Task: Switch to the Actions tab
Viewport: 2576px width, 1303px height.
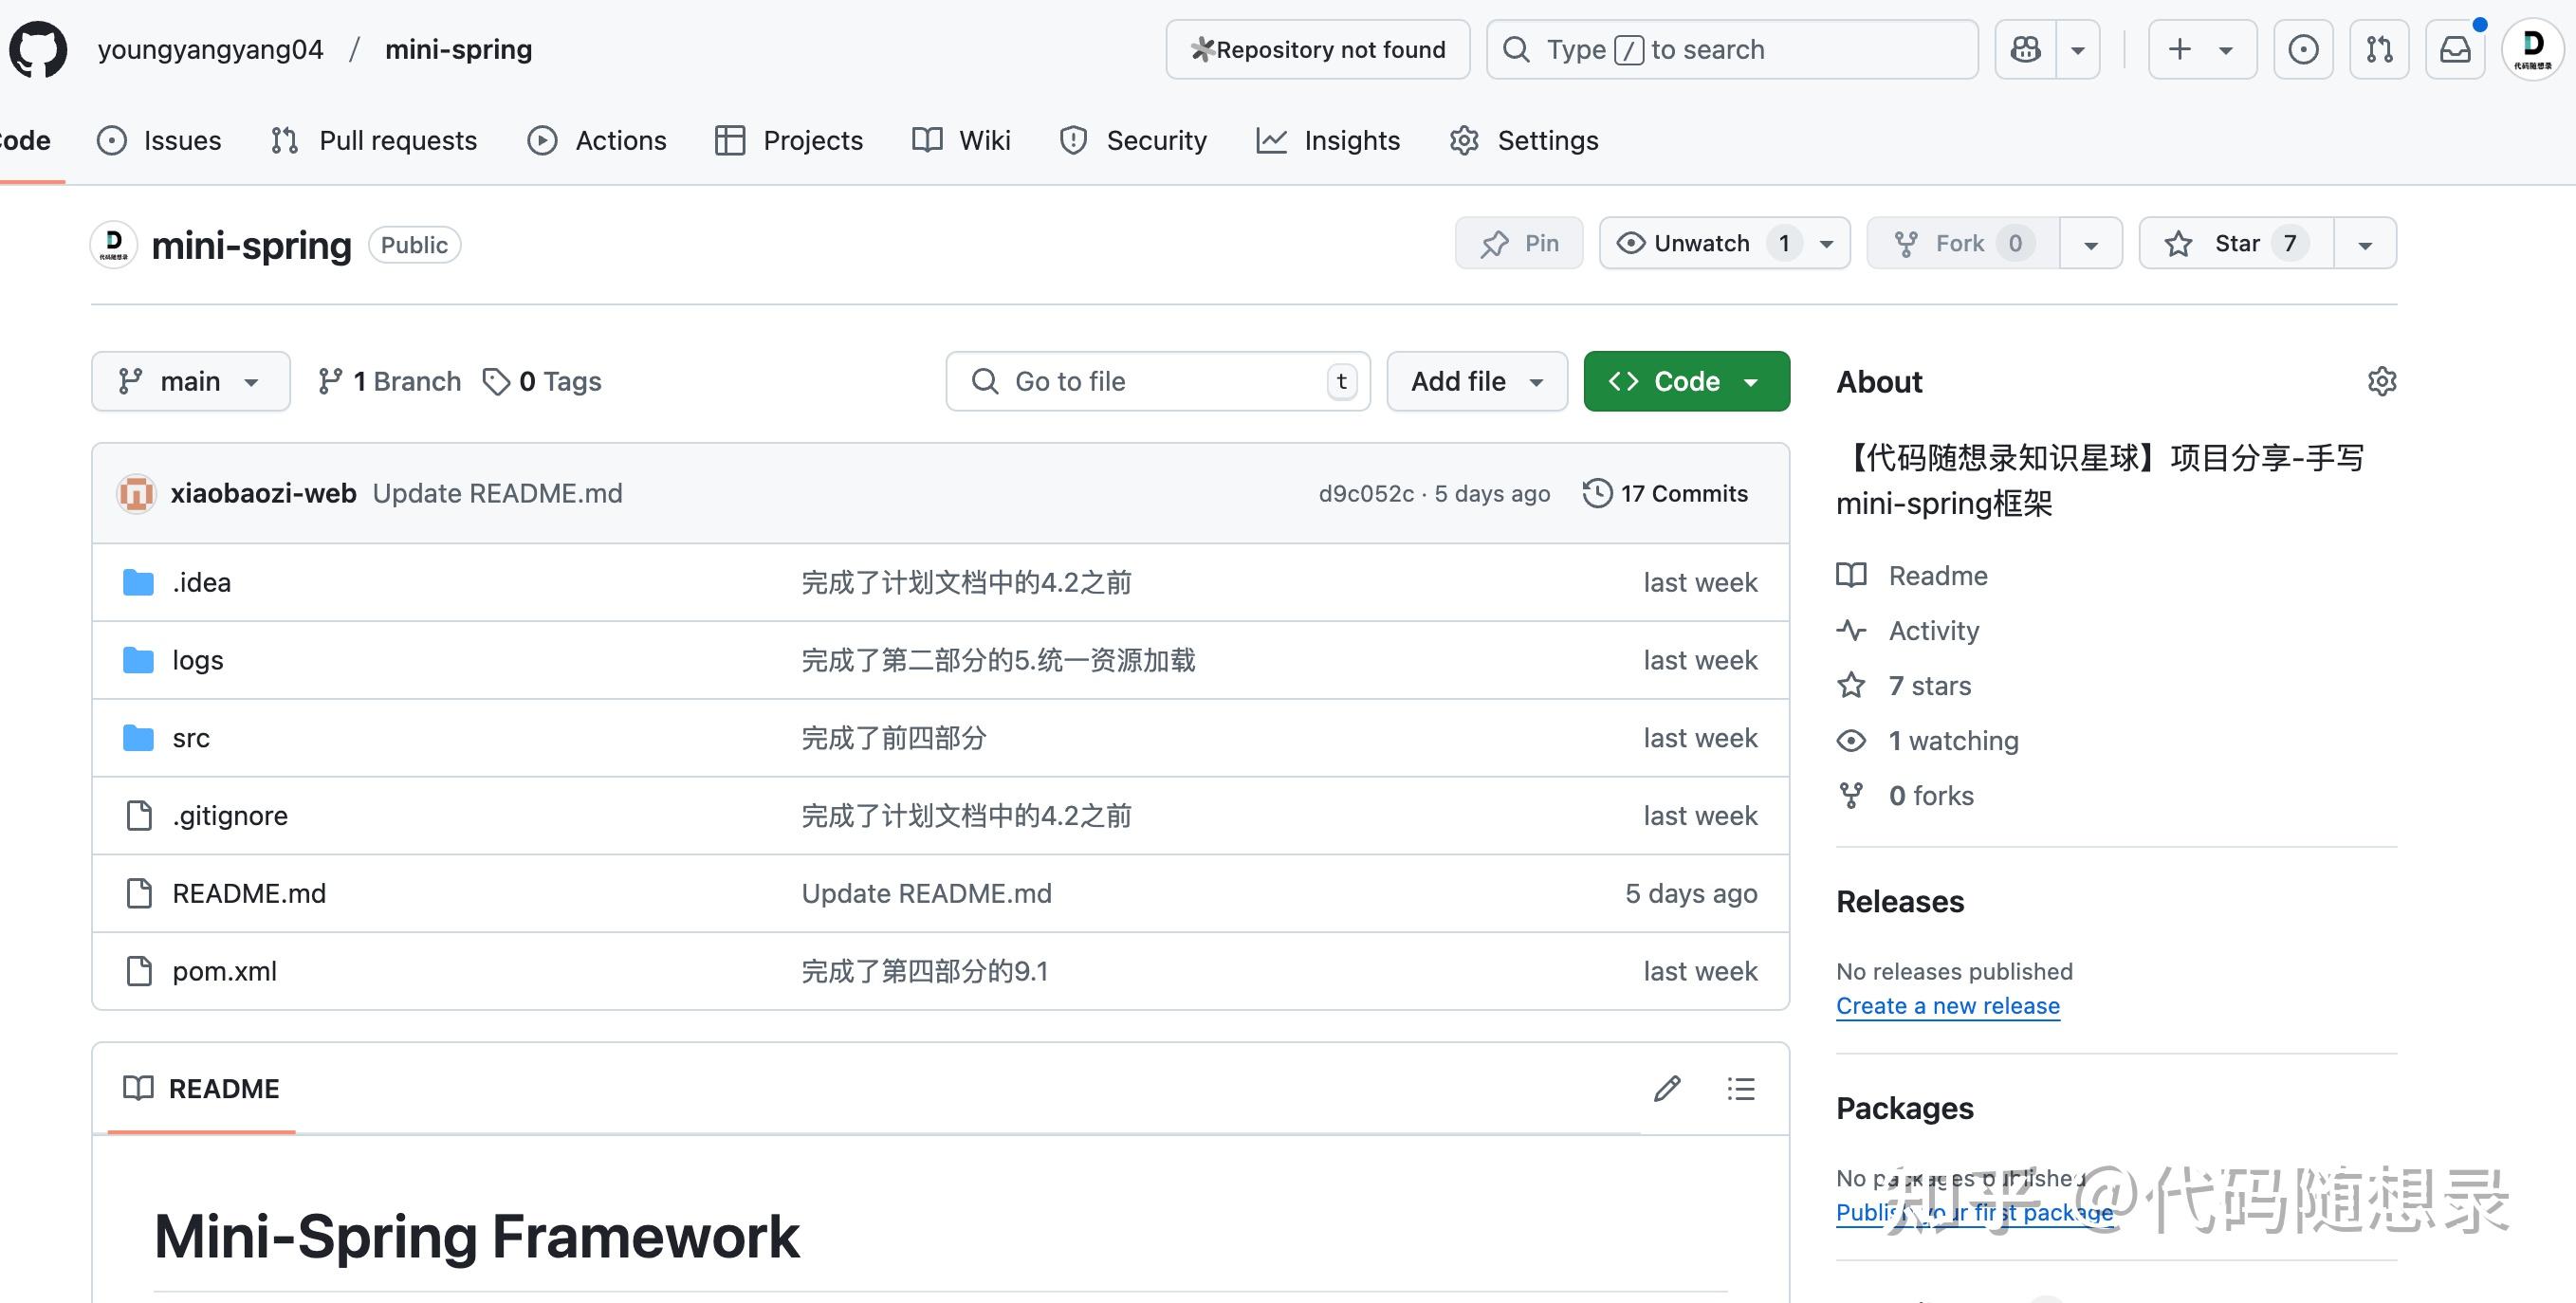Action: click(597, 140)
